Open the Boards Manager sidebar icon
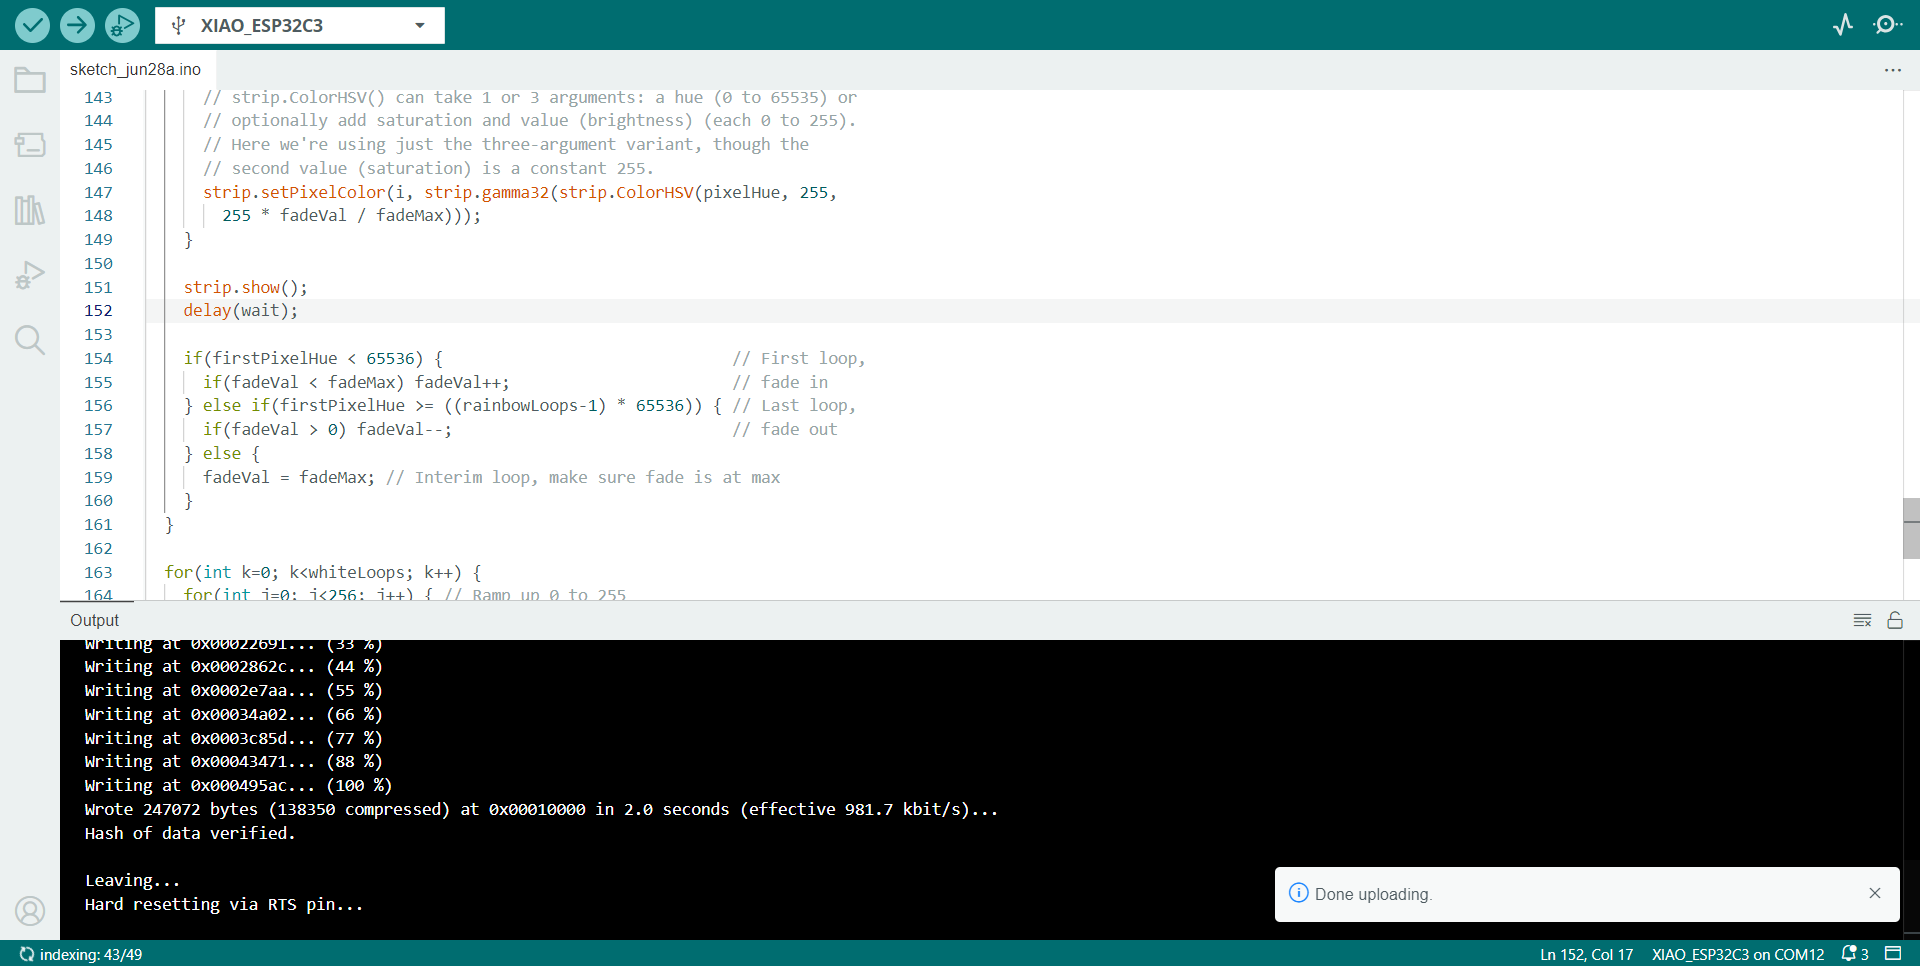 pos(30,145)
